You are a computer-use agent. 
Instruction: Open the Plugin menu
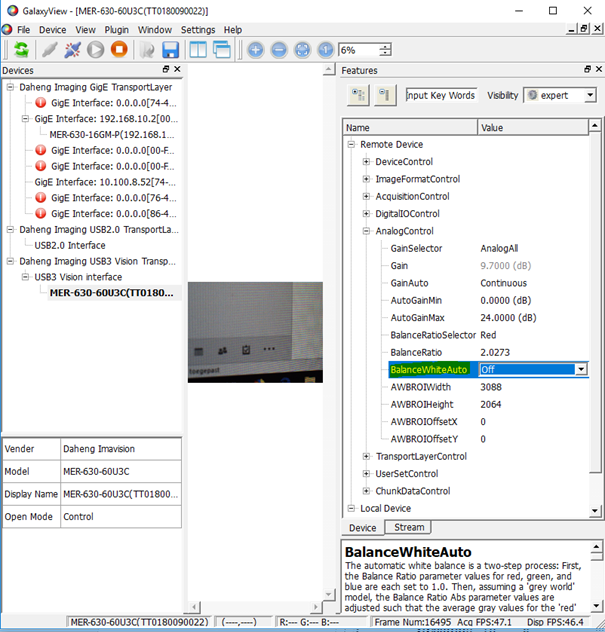tap(115, 30)
